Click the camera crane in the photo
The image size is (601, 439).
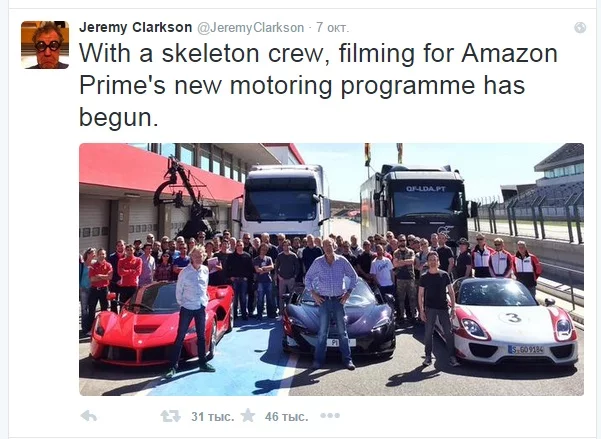click(186, 197)
